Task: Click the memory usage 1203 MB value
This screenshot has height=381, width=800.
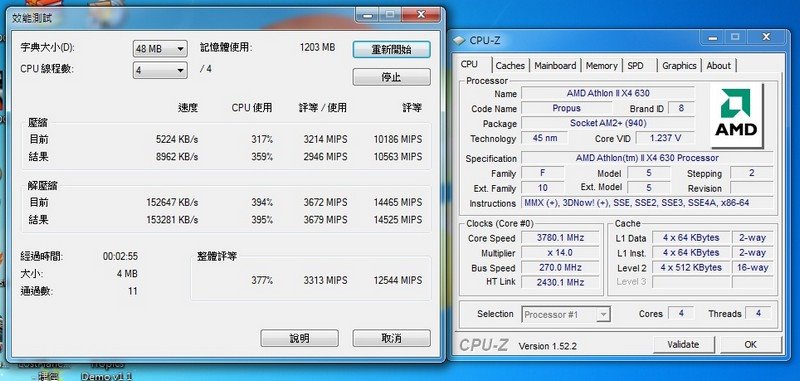Action: pos(317,47)
